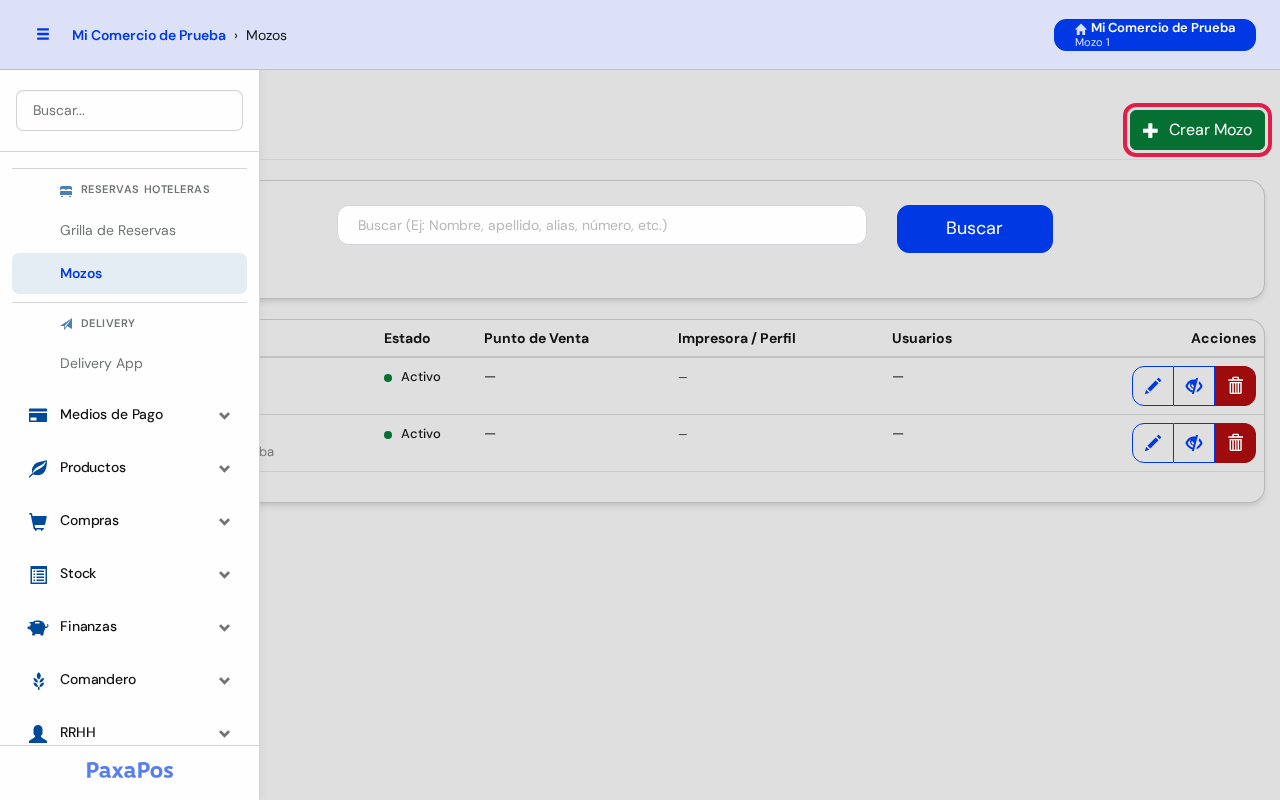This screenshot has height=800, width=1280.
Task: Hide the second waiter with eye-slash toggle
Action: click(1194, 443)
